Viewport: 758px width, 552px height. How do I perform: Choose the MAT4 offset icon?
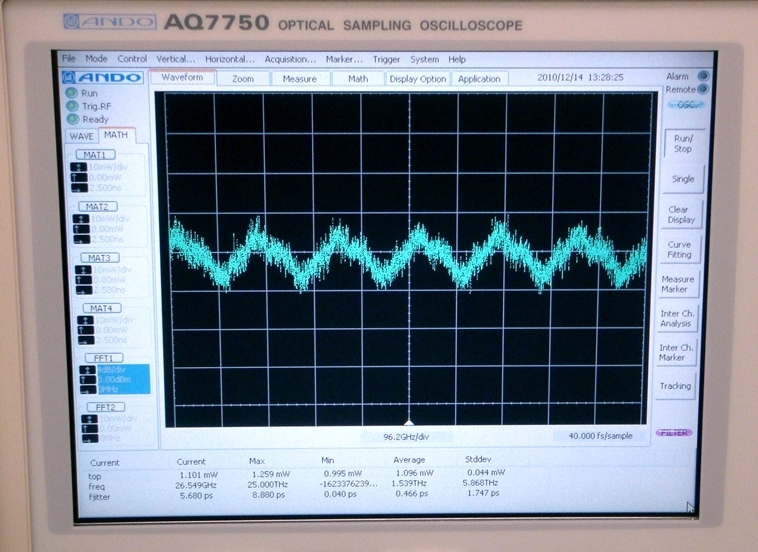[x=86, y=330]
